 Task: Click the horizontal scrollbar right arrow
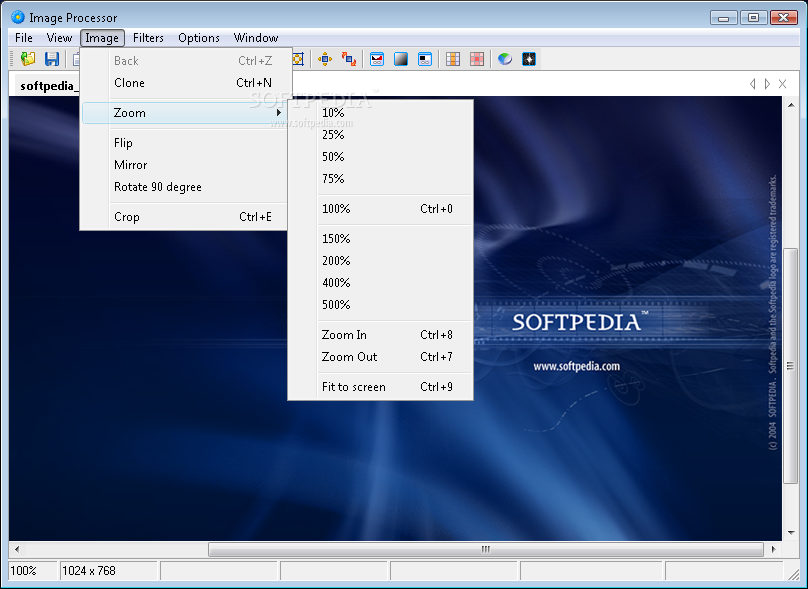pos(773,549)
